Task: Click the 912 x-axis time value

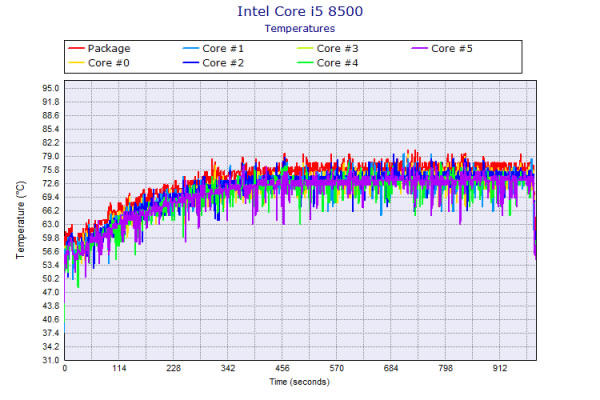Action: [500, 368]
